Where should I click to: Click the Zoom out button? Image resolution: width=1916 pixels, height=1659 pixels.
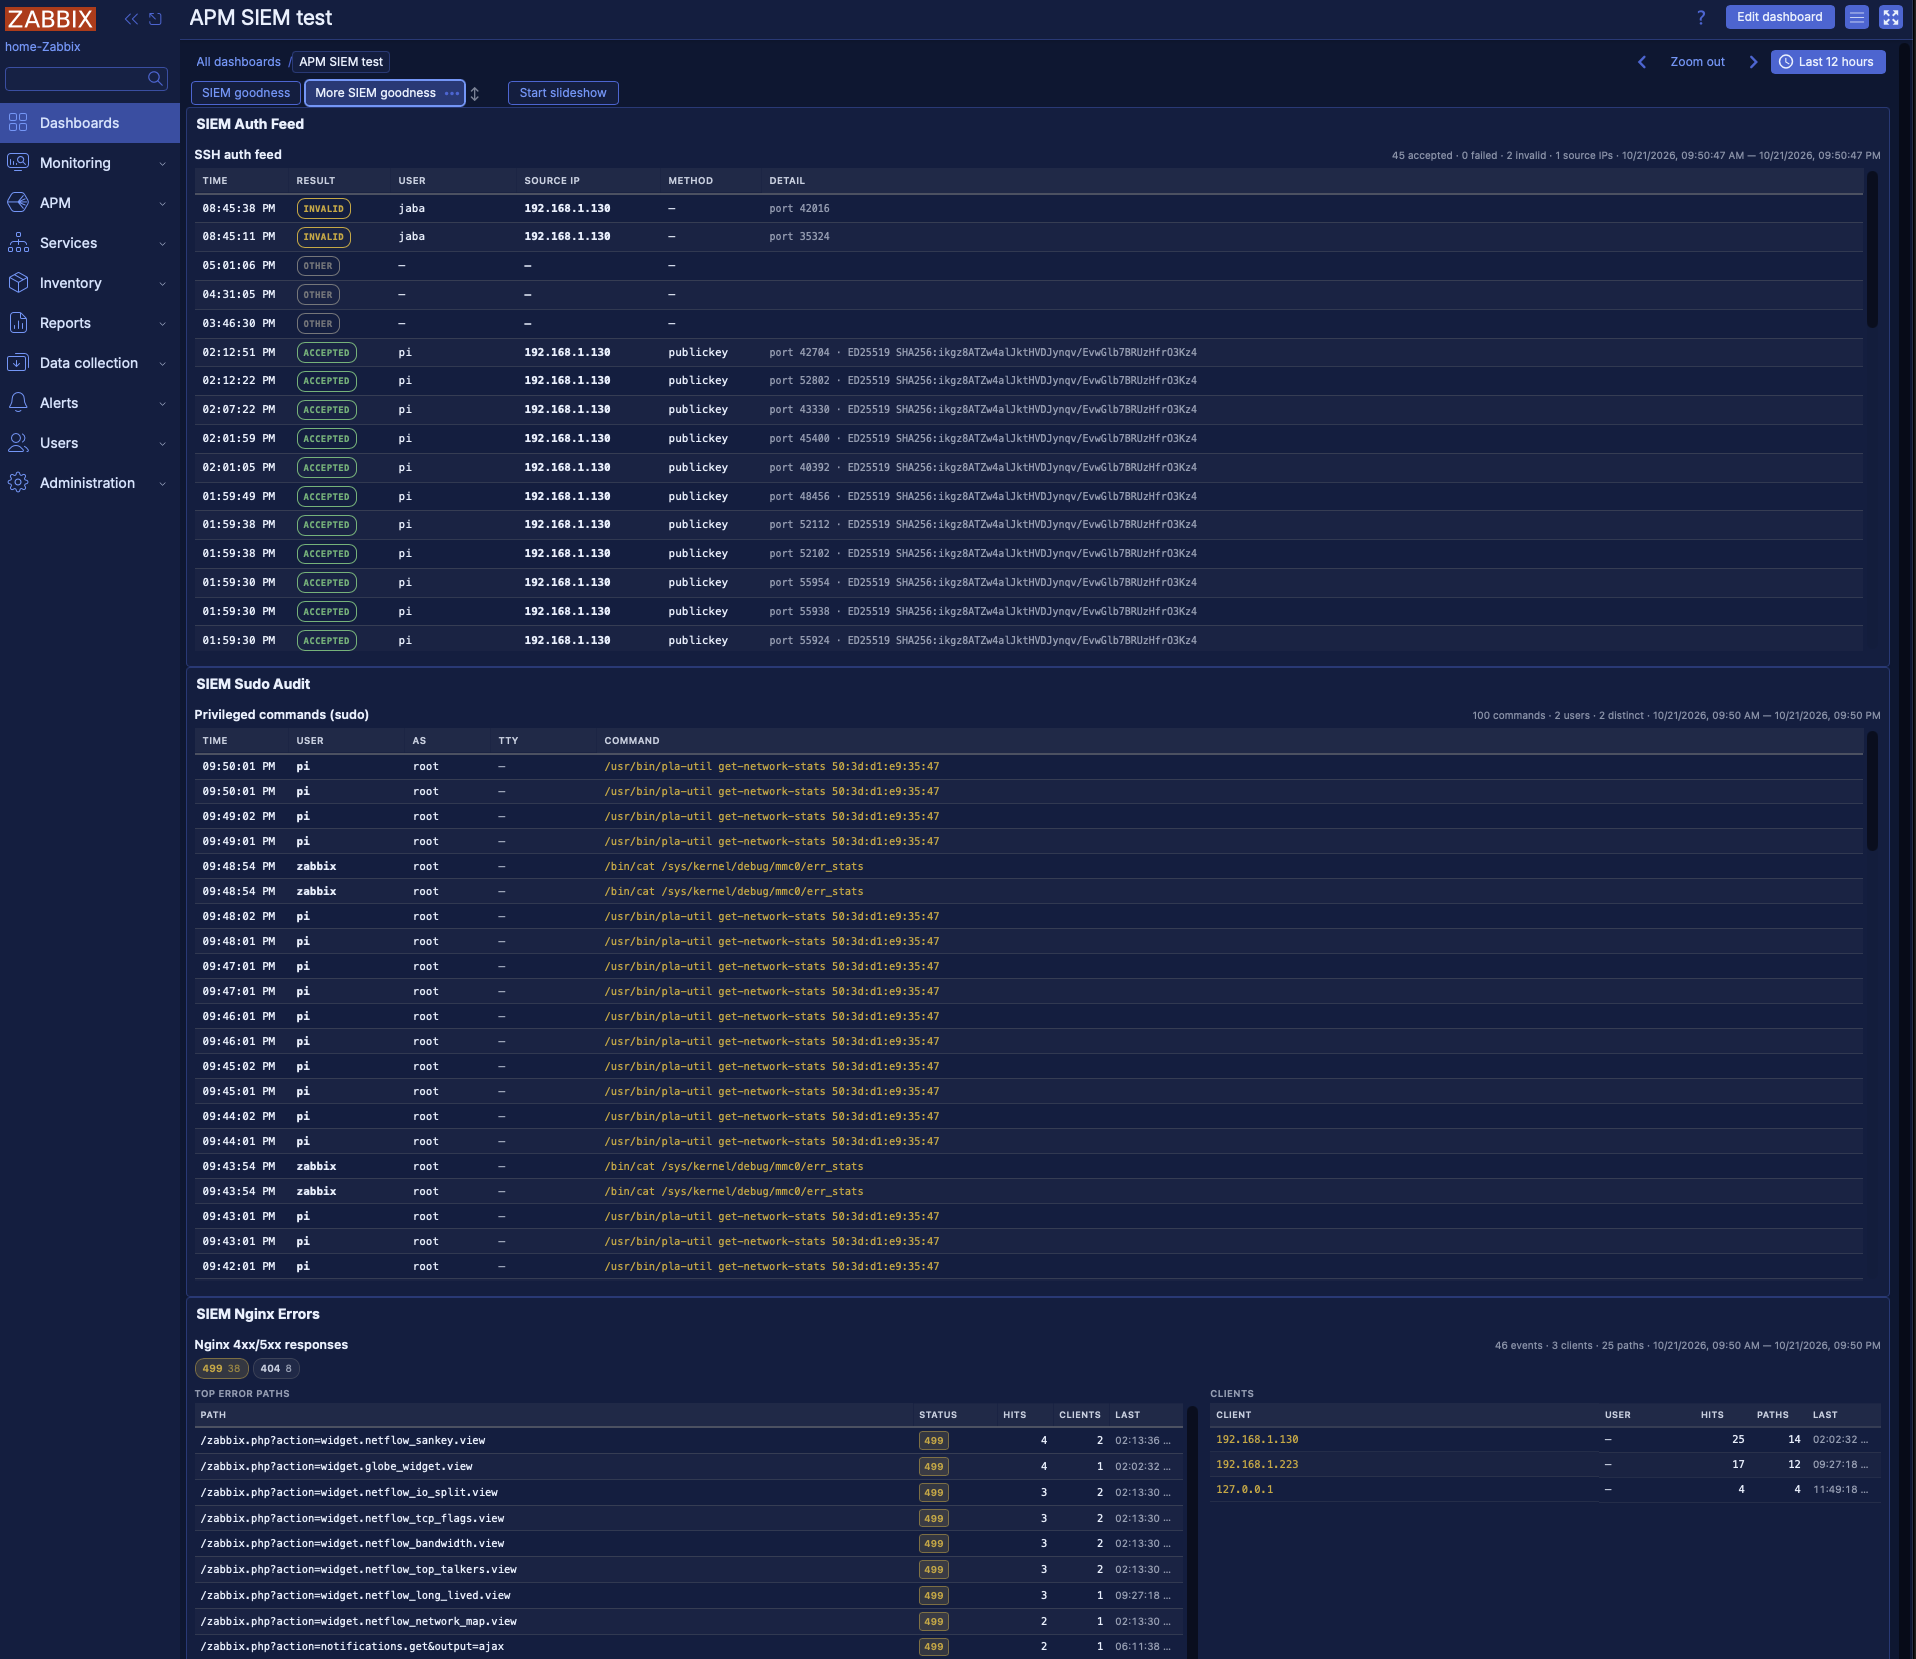pyautogui.click(x=1697, y=62)
